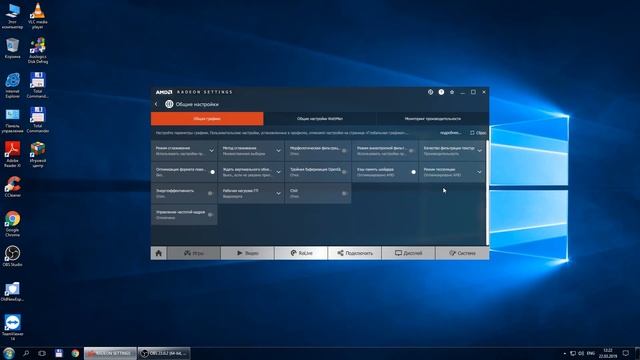
Task: Open the Дисплей section tab
Action: pos(409,253)
